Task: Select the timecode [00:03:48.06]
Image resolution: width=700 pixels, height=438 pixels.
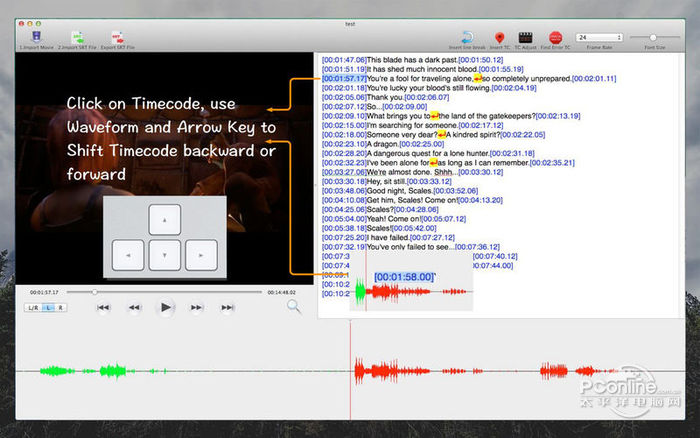Action: 344,191
